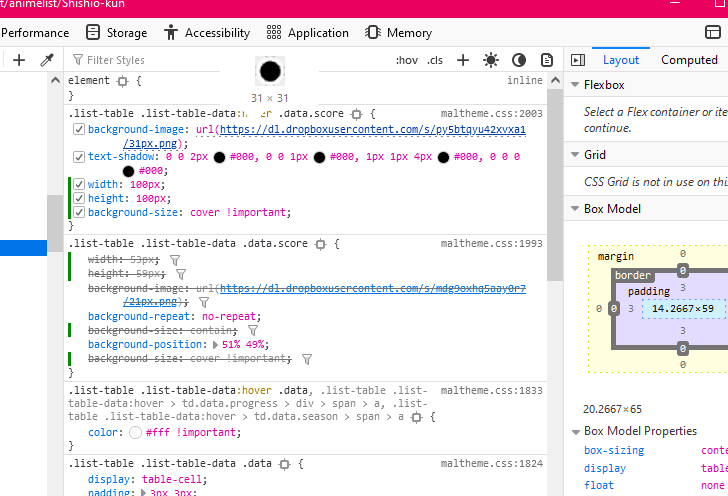Open the maltheme.css:2003 source link

(x=492, y=114)
